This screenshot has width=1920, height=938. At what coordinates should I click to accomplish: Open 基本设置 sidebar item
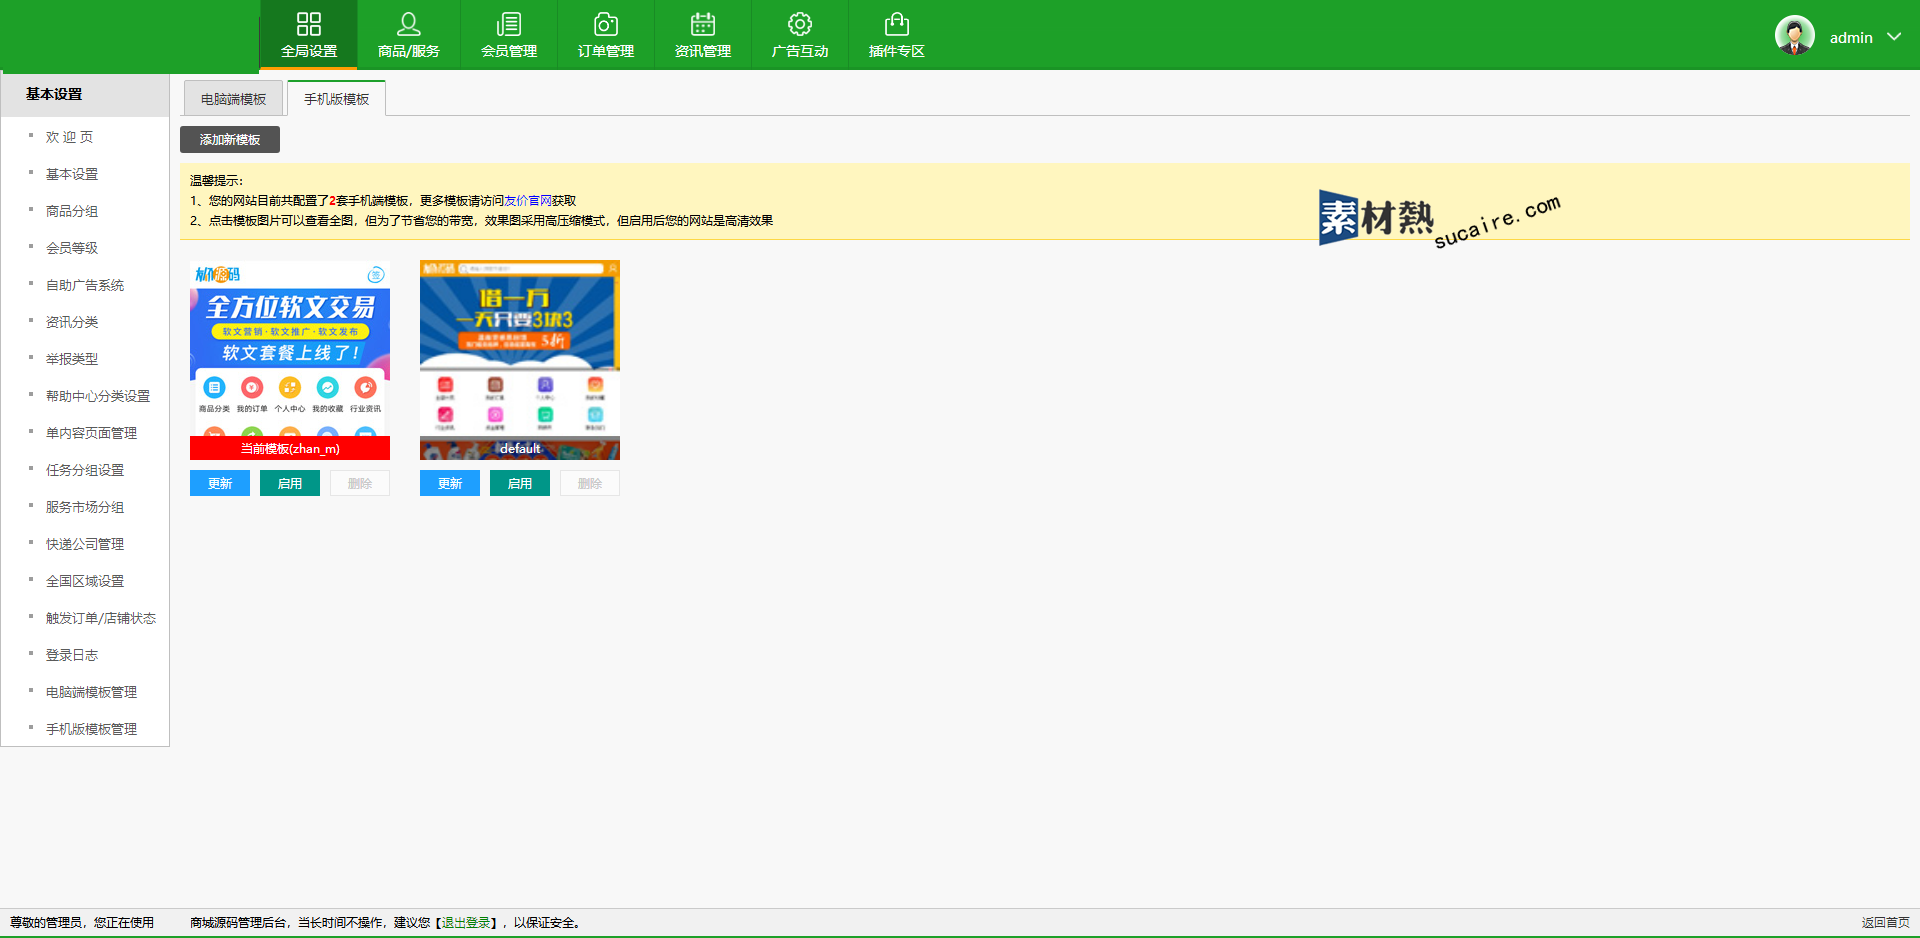coord(72,174)
